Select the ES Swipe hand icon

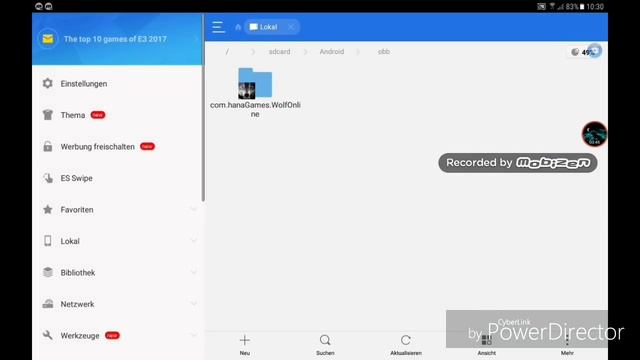pos(48,178)
